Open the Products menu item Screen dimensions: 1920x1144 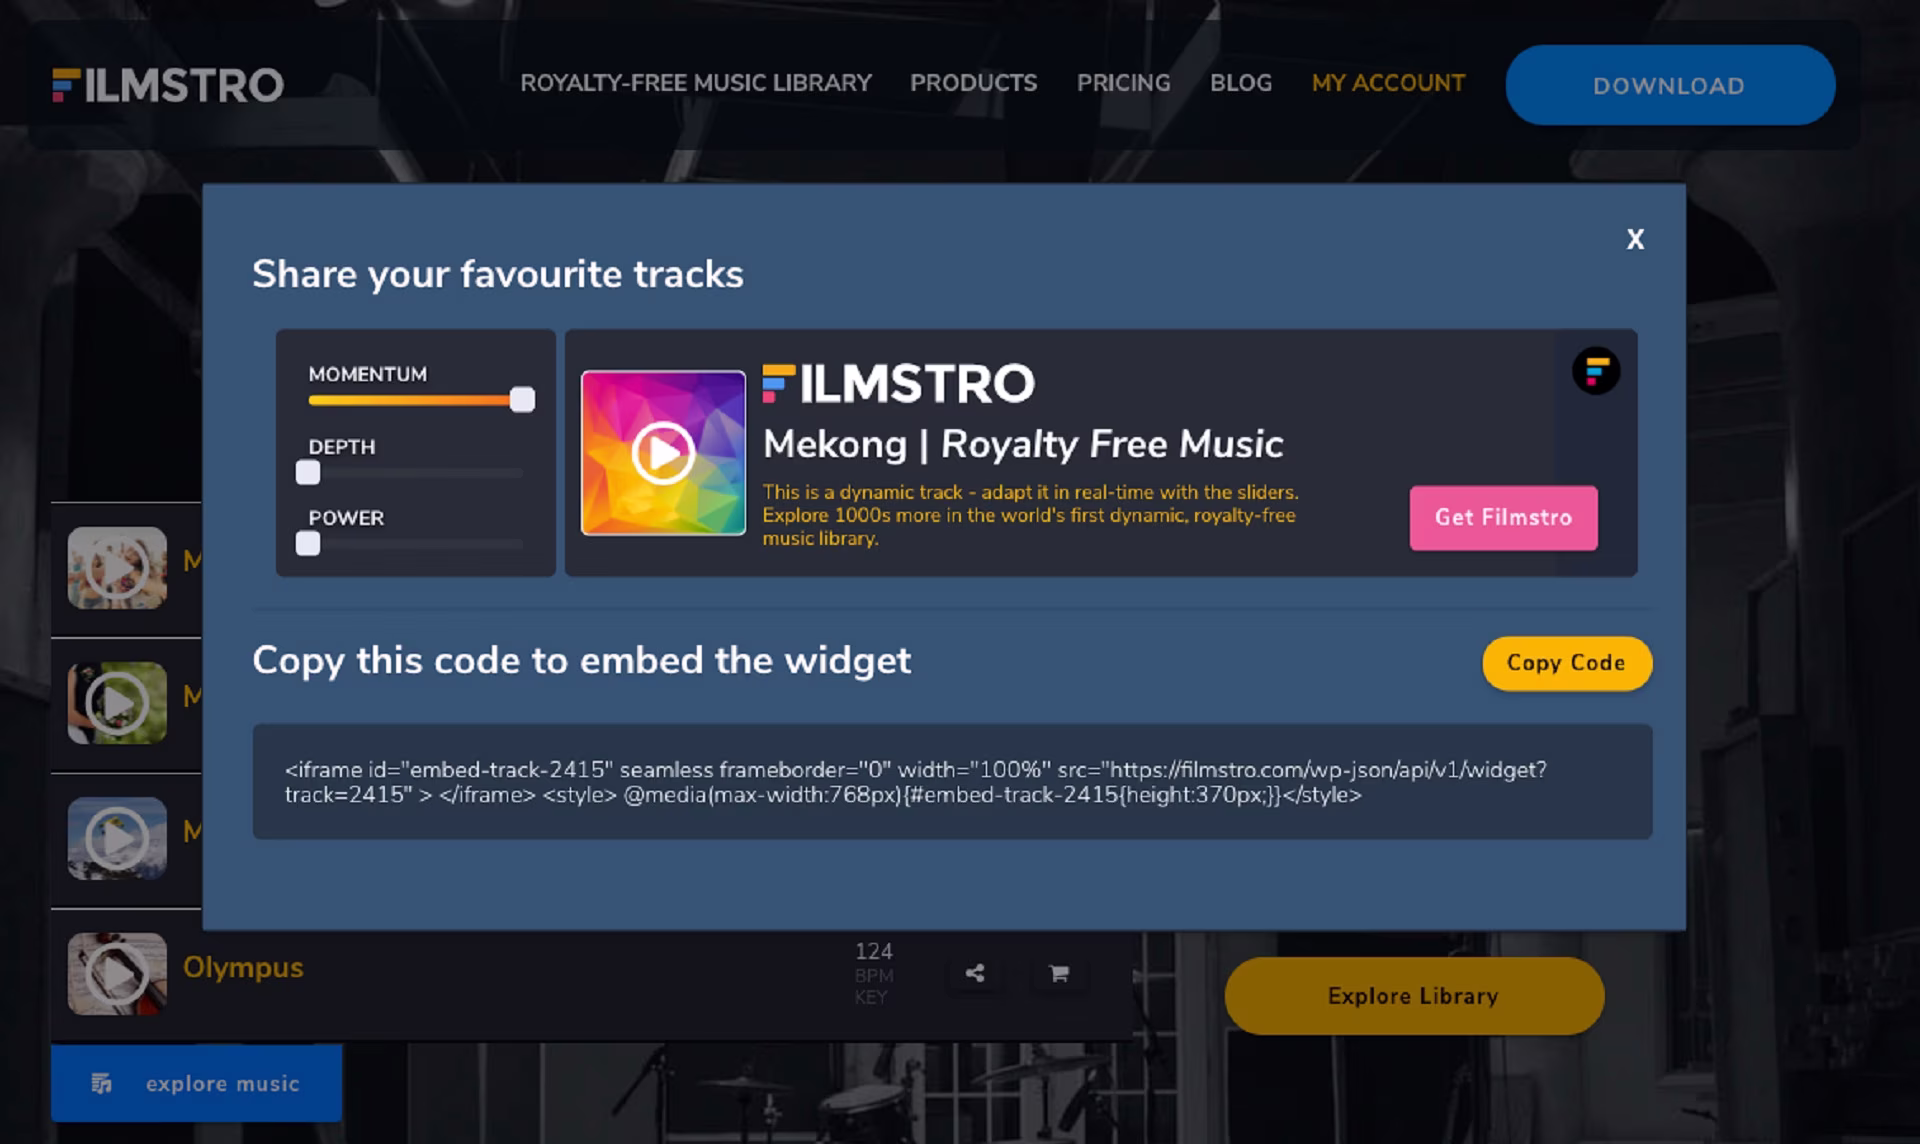(x=973, y=83)
